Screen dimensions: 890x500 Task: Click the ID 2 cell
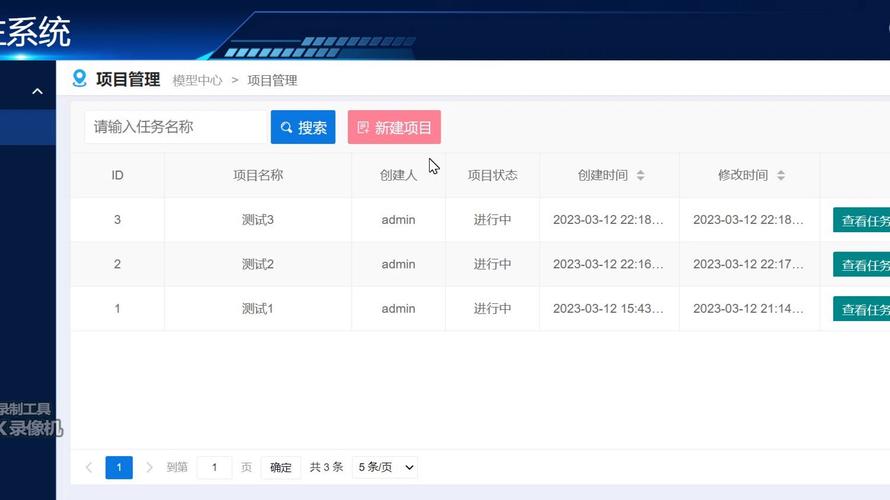tap(117, 264)
